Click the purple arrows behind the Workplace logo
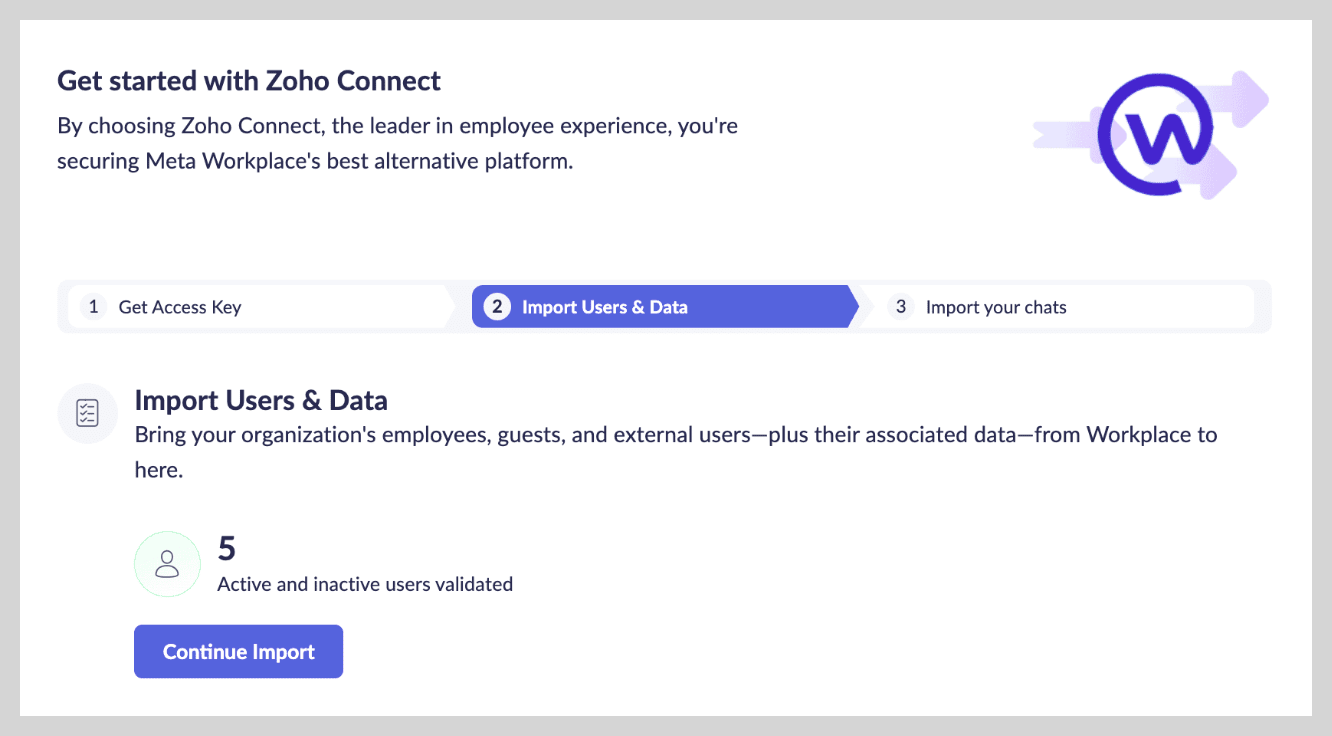The image size is (1332, 736). 1247,100
